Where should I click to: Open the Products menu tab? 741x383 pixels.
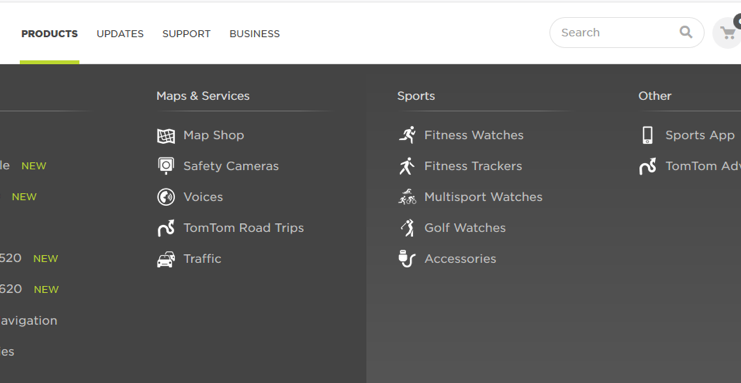[50, 34]
